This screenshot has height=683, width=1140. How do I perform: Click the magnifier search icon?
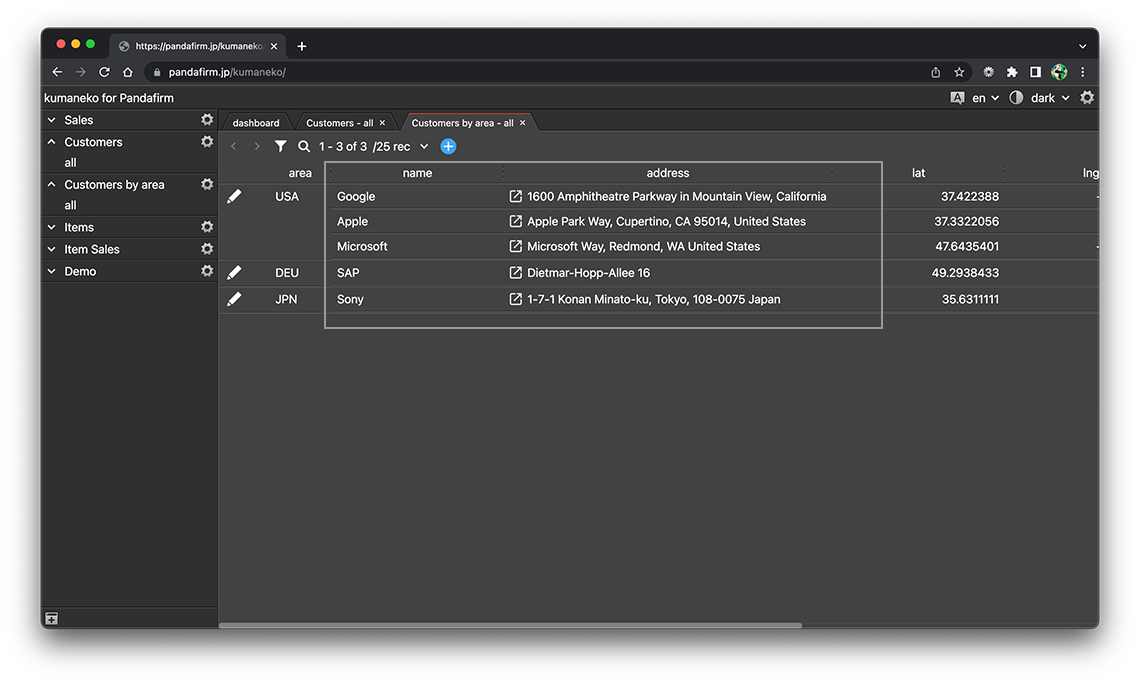pyautogui.click(x=304, y=147)
